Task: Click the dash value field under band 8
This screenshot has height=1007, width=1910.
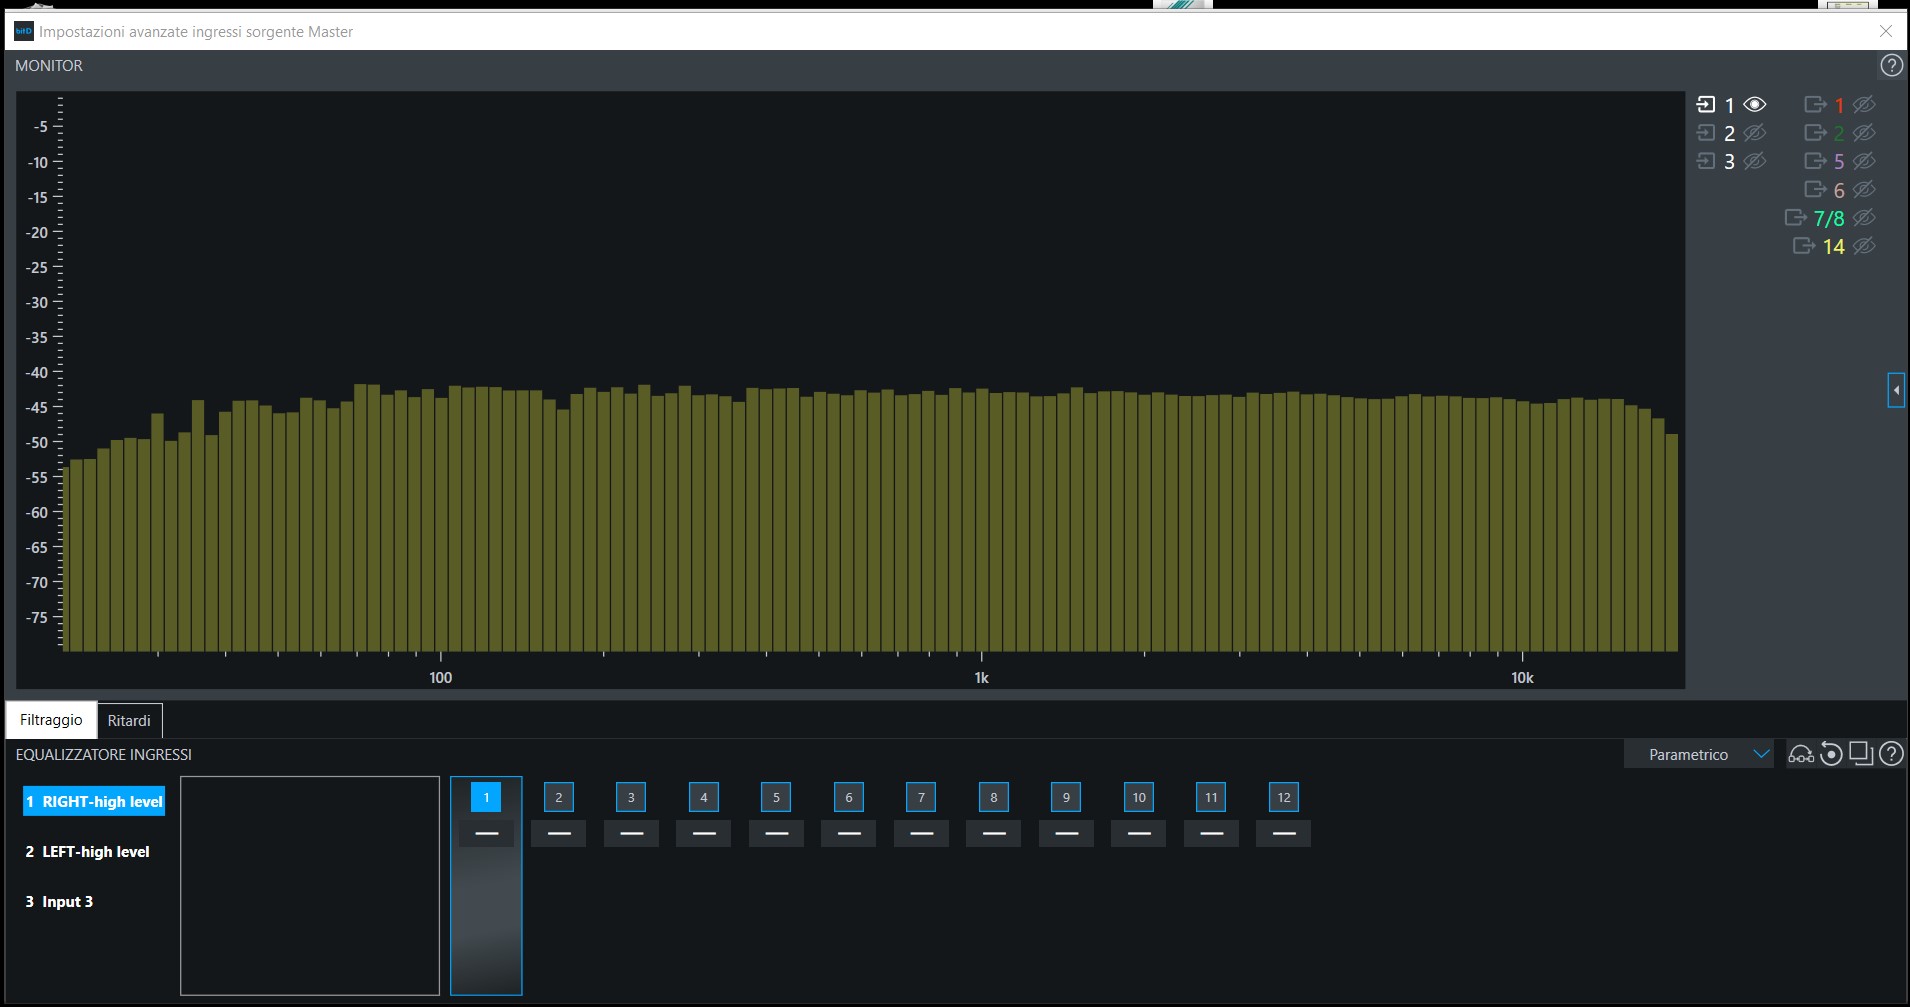Action: (x=994, y=833)
